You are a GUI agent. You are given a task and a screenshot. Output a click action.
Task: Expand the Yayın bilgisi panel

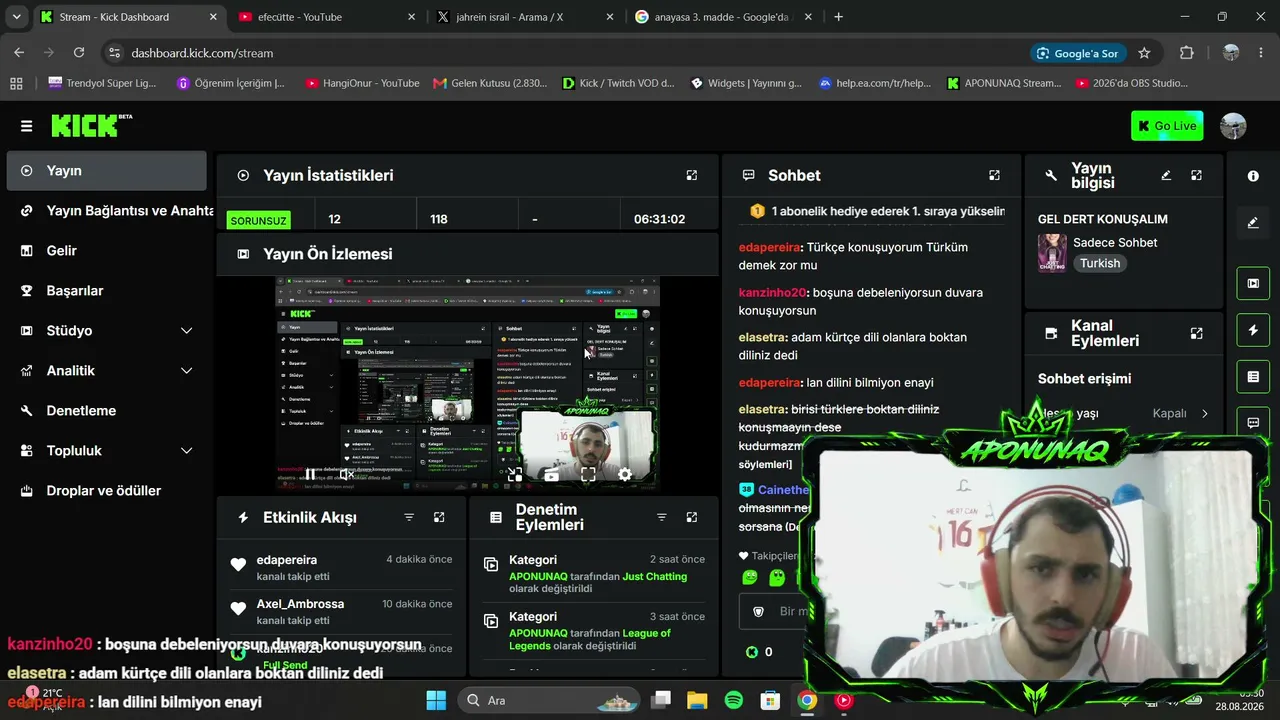[1196, 175]
